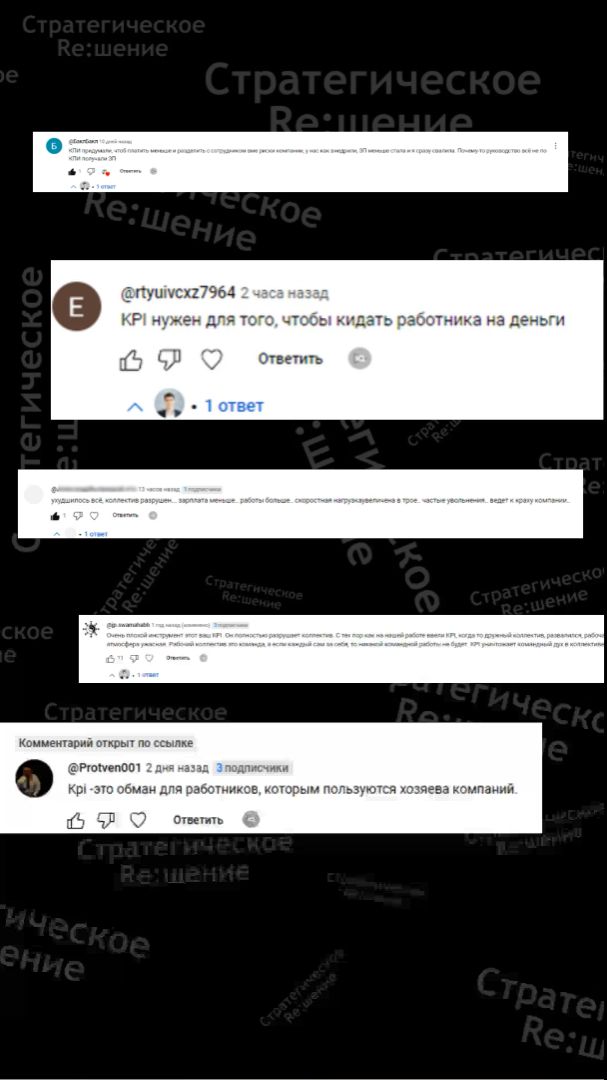This screenshot has width=607, height=1080.
Task: Open three-dot menu on the top comment
Action: [x=555, y=146]
